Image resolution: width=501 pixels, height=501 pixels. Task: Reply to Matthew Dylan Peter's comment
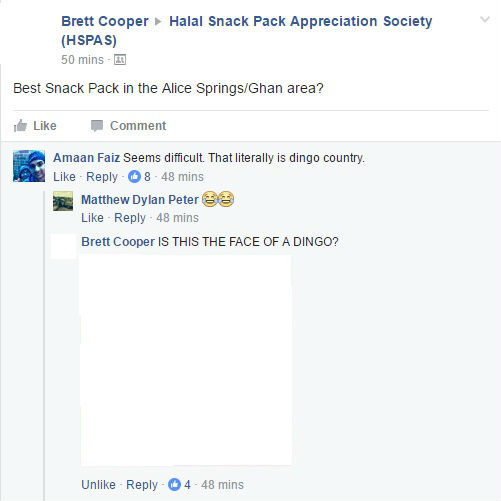pos(130,218)
